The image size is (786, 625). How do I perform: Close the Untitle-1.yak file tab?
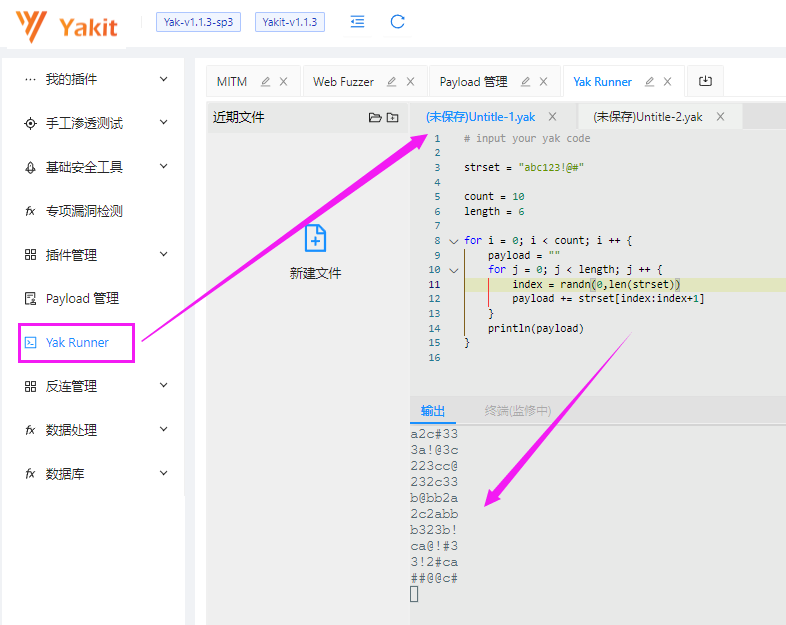pyautogui.click(x=552, y=117)
